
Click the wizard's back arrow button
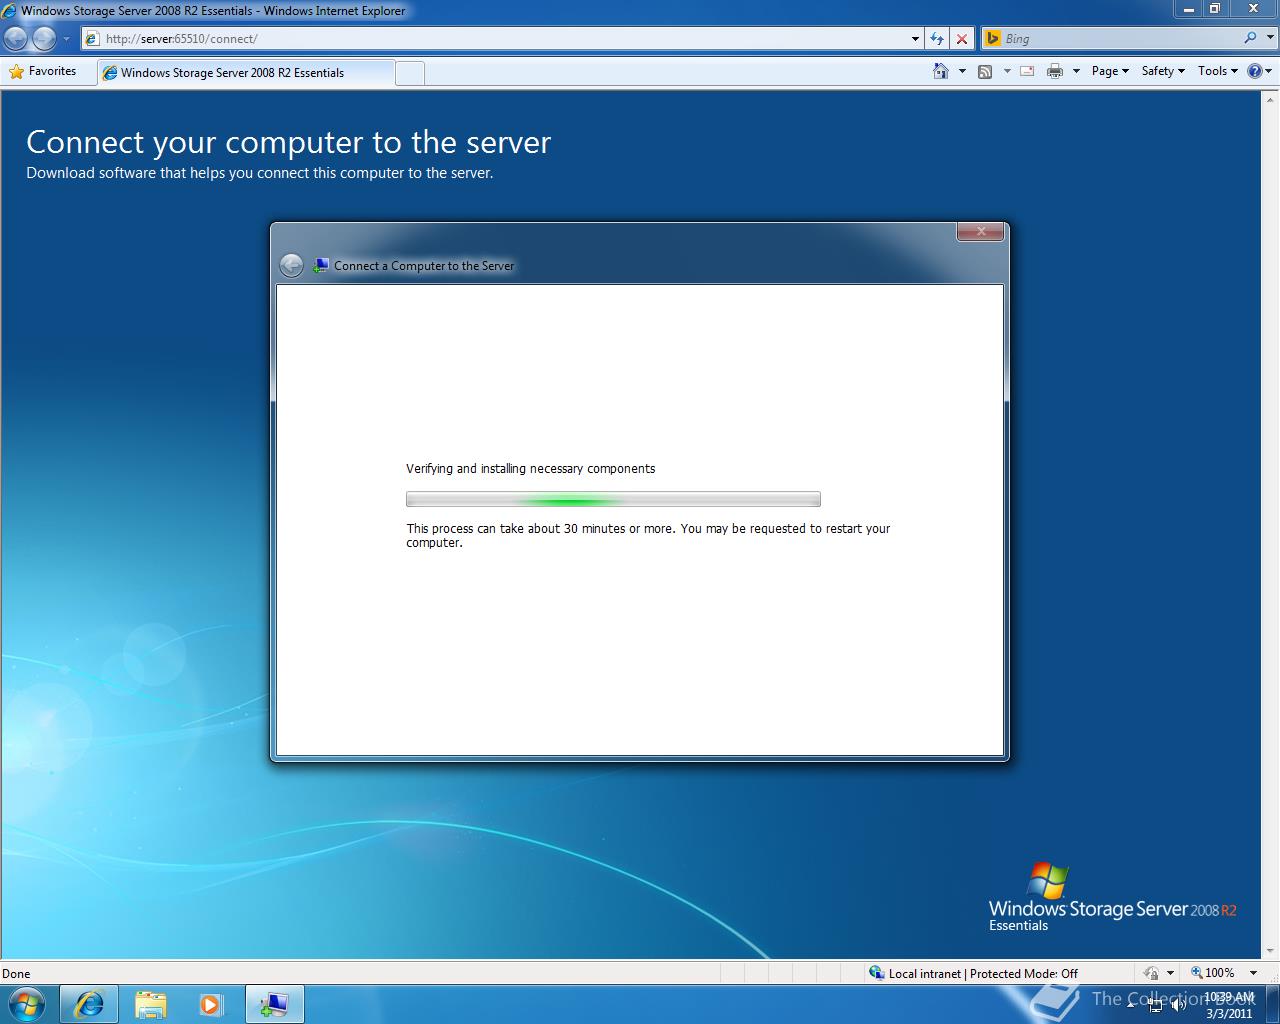tap(291, 265)
